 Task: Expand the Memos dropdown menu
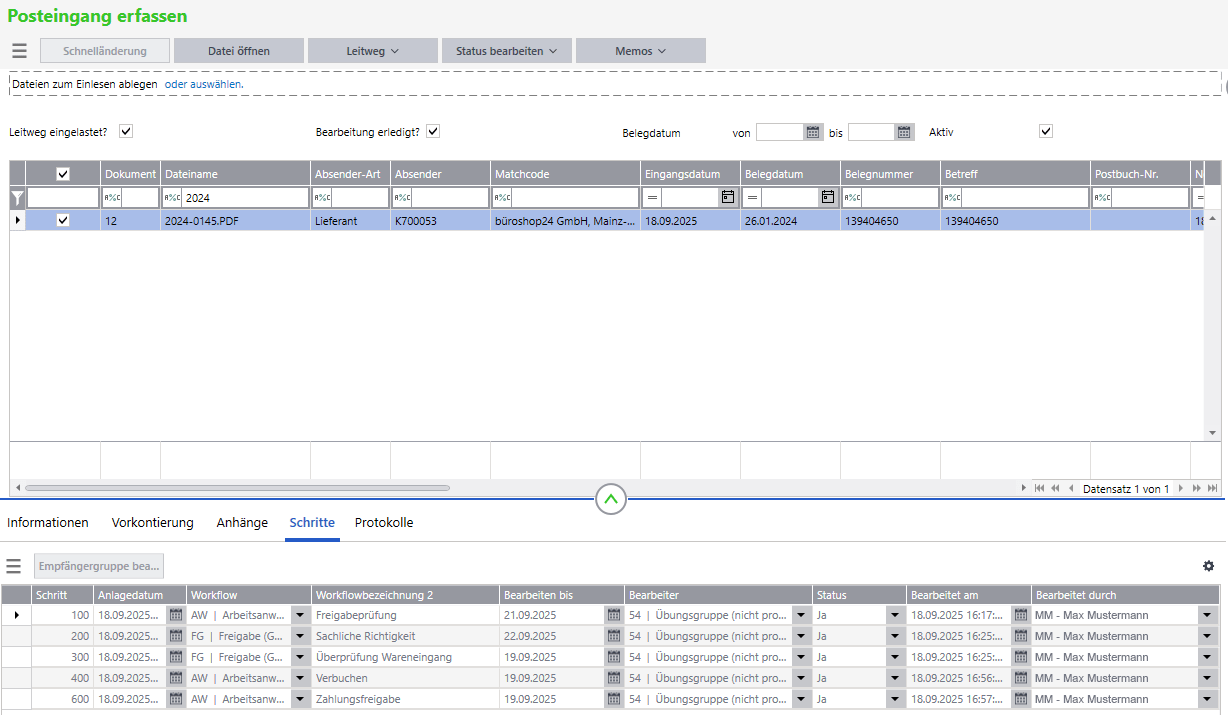coord(640,51)
